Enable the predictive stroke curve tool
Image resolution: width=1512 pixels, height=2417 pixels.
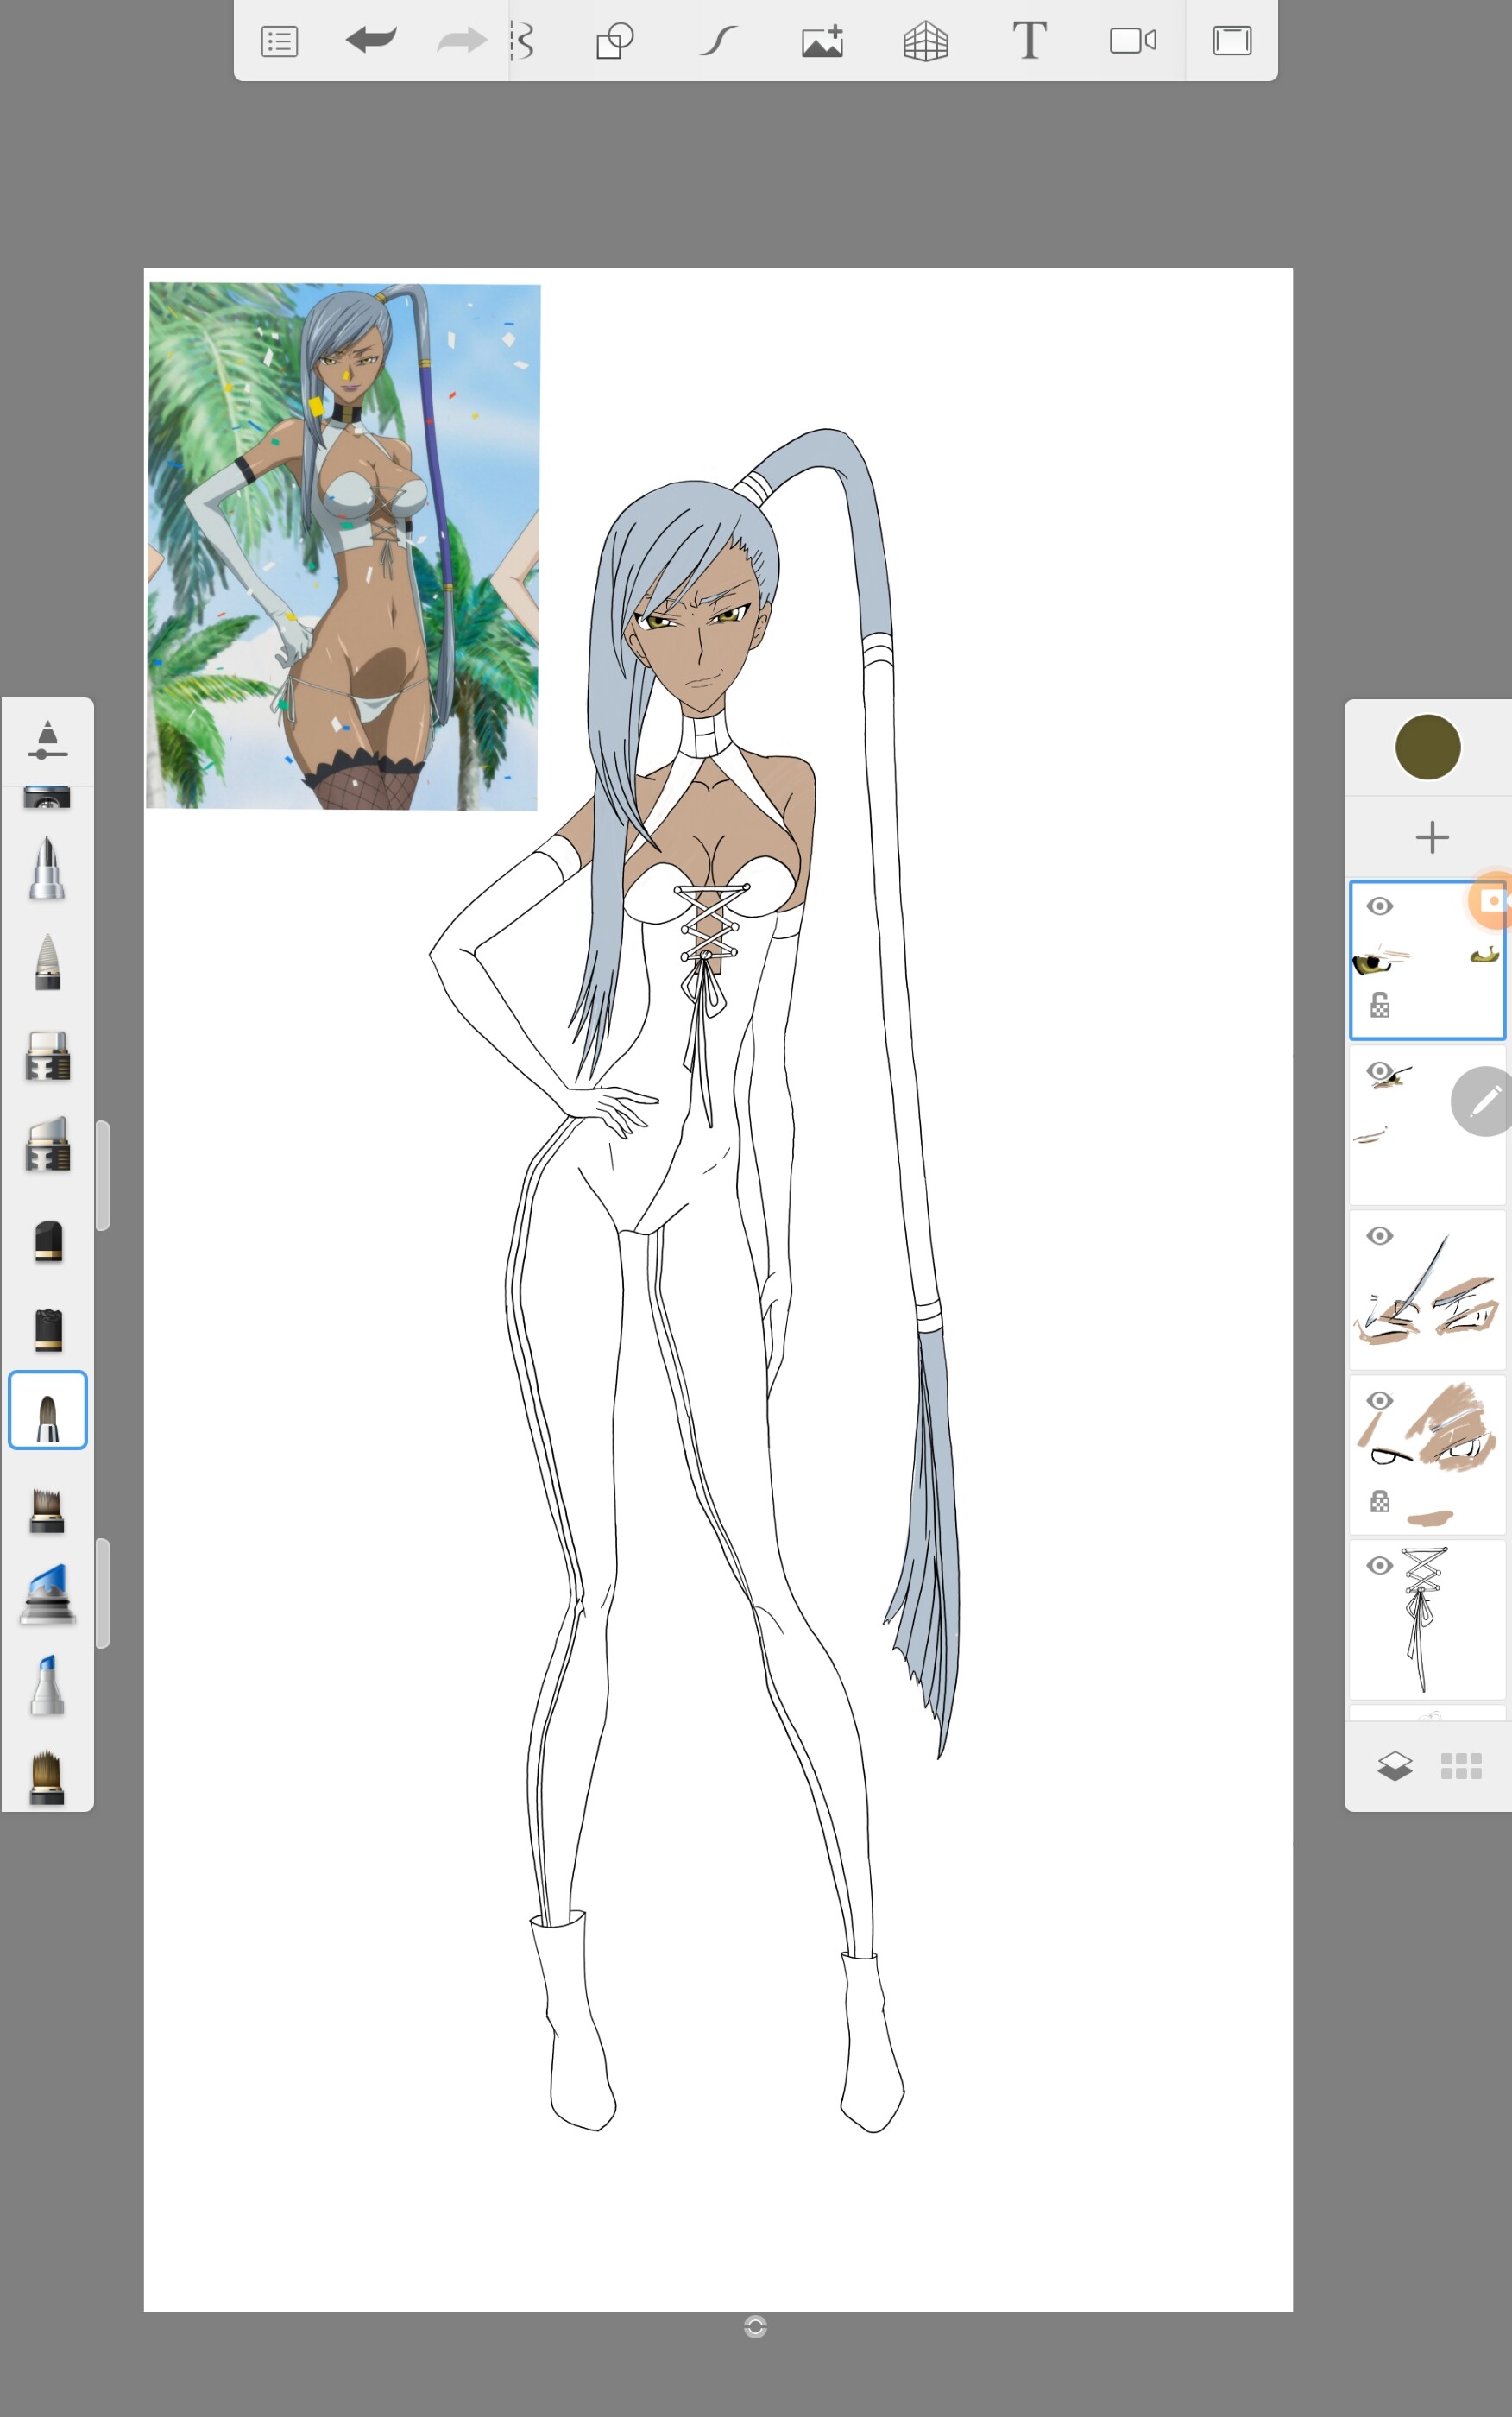(x=718, y=41)
